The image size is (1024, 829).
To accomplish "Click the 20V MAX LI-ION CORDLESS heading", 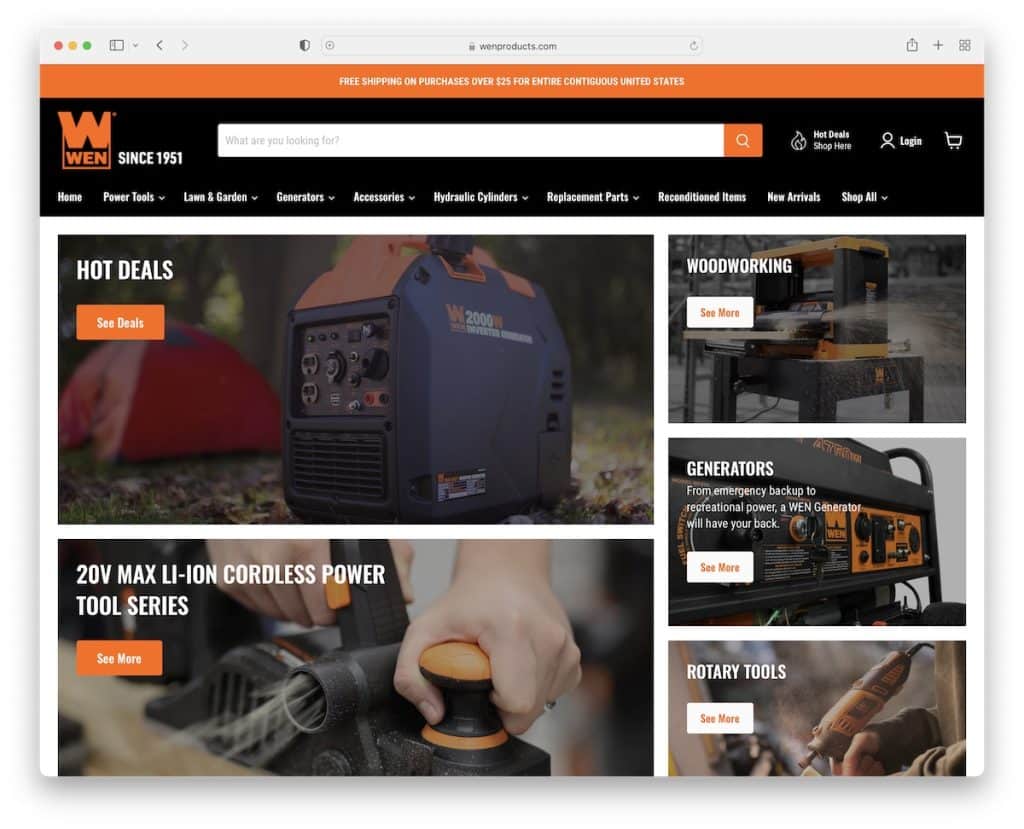I will (x=231, y=590).
